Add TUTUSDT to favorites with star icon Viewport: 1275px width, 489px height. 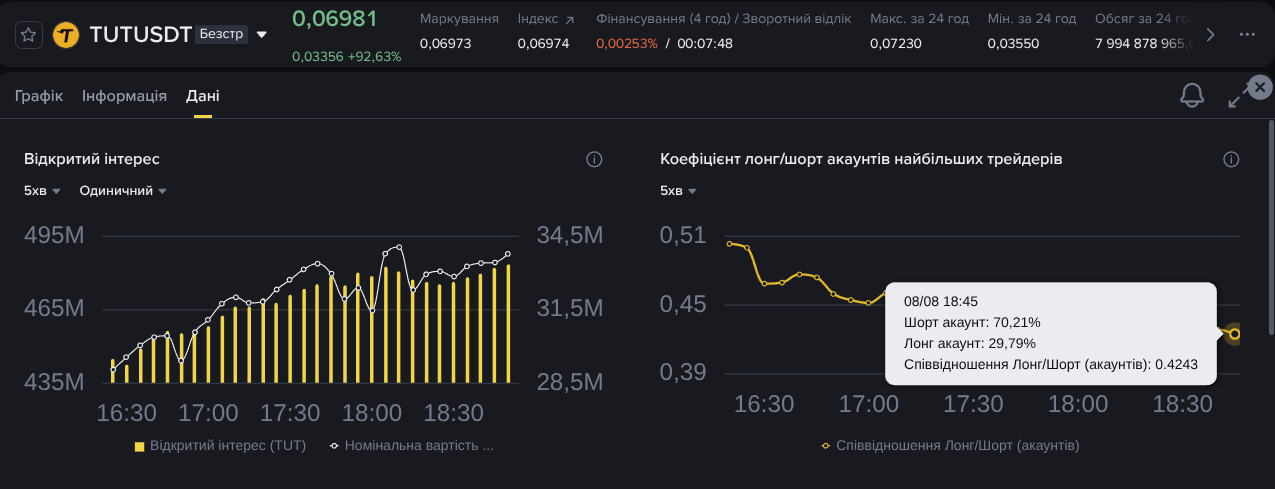tap(29, 35)
